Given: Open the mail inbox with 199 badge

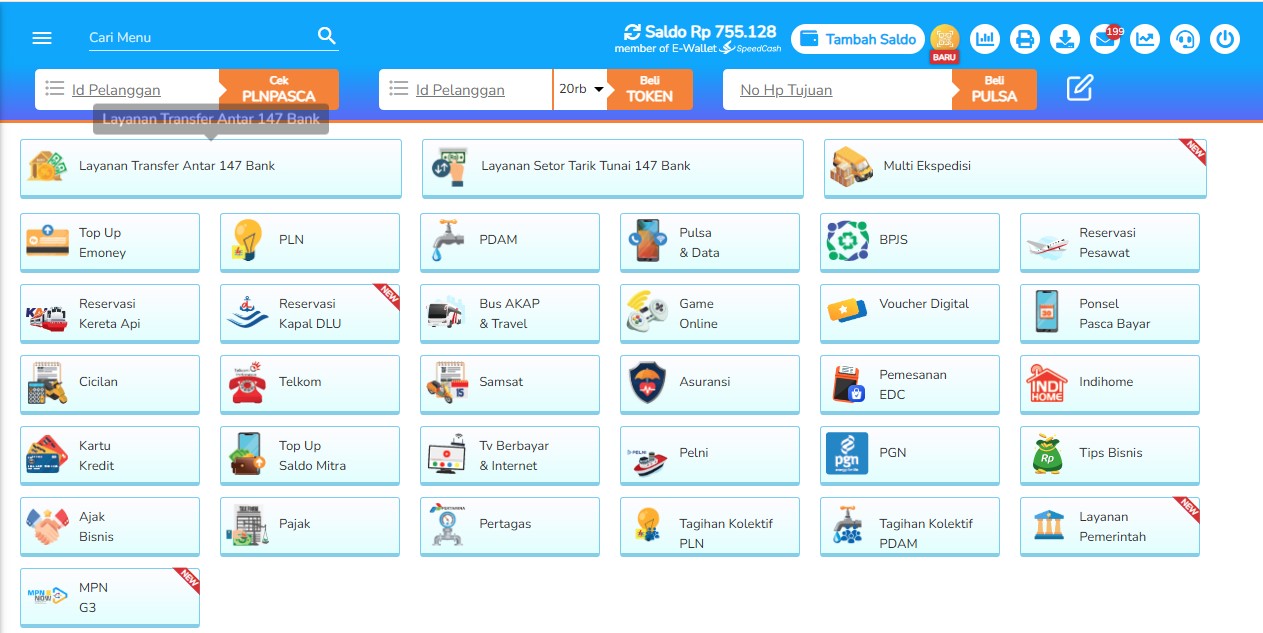Looking at the screenshot, I should point(1105,39).
